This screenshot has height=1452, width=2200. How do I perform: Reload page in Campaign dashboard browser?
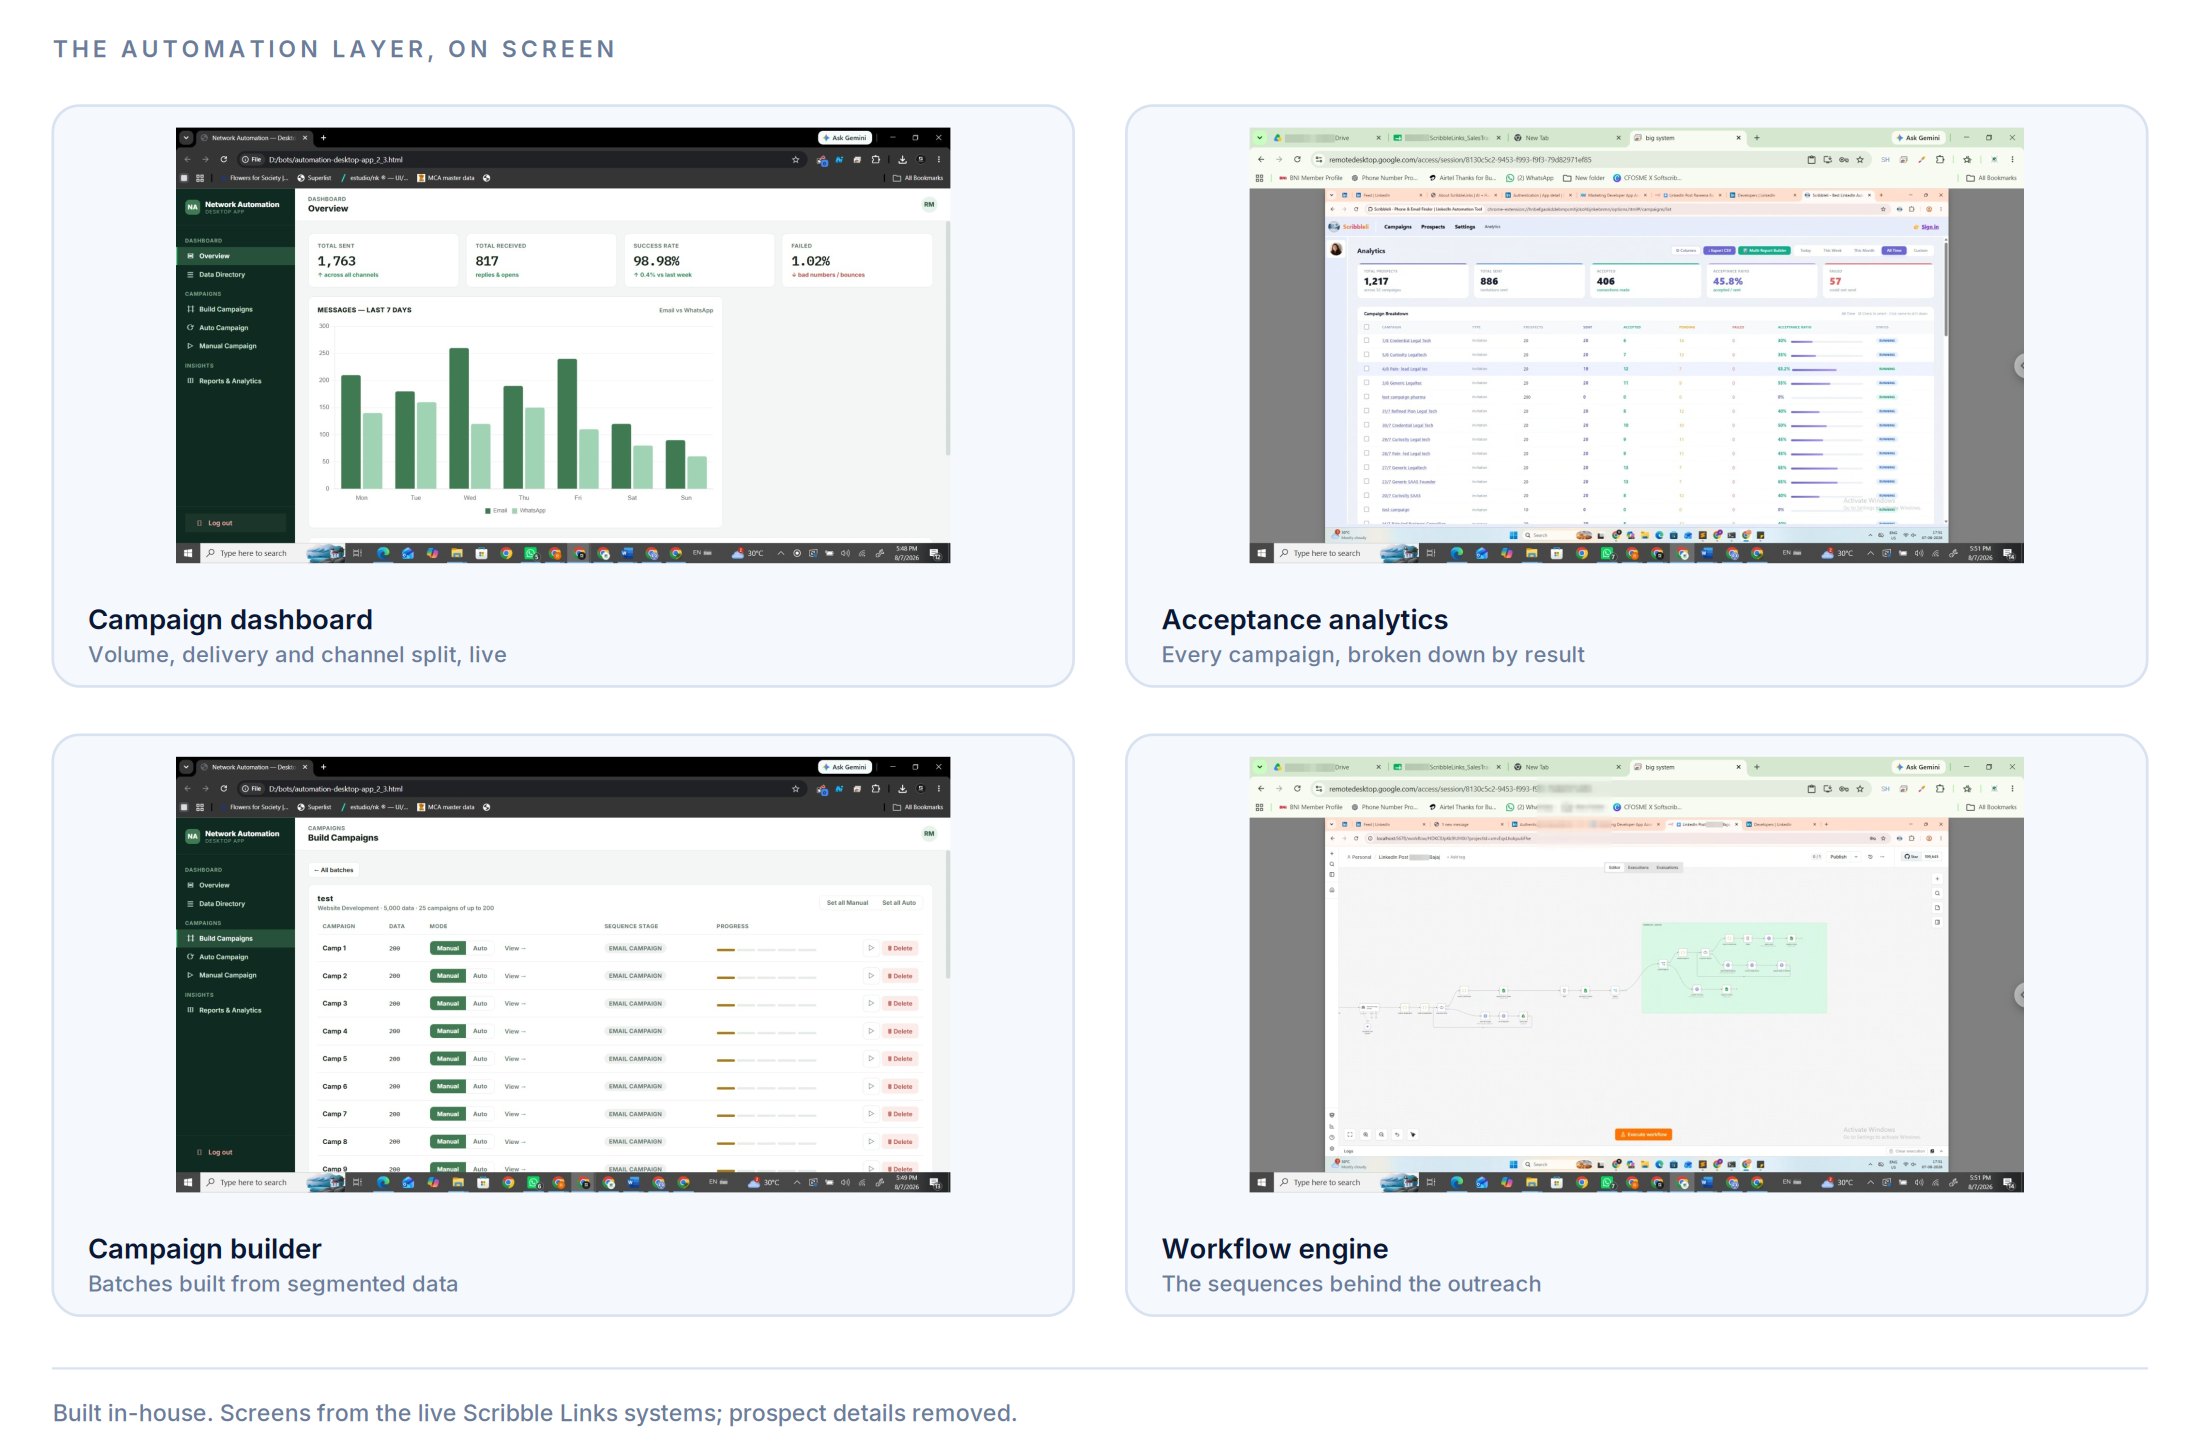pyautogui.click(x=224, y=159)
